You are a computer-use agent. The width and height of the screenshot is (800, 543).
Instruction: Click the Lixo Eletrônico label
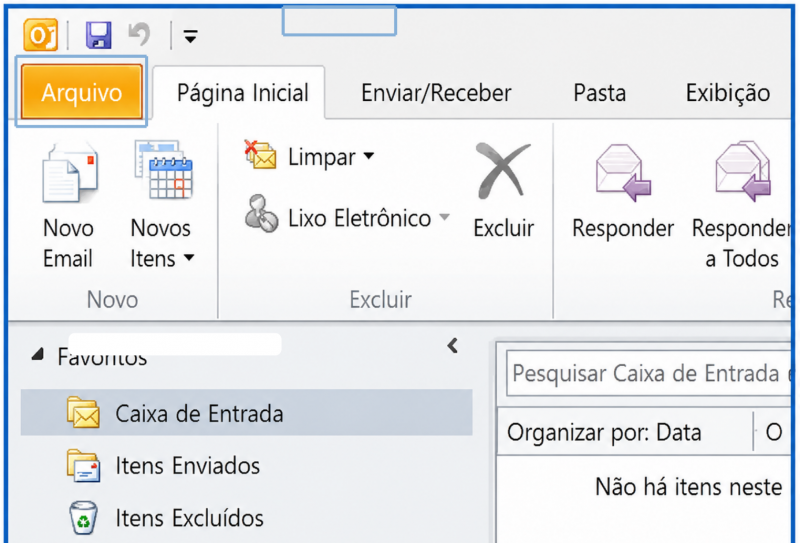360,218
